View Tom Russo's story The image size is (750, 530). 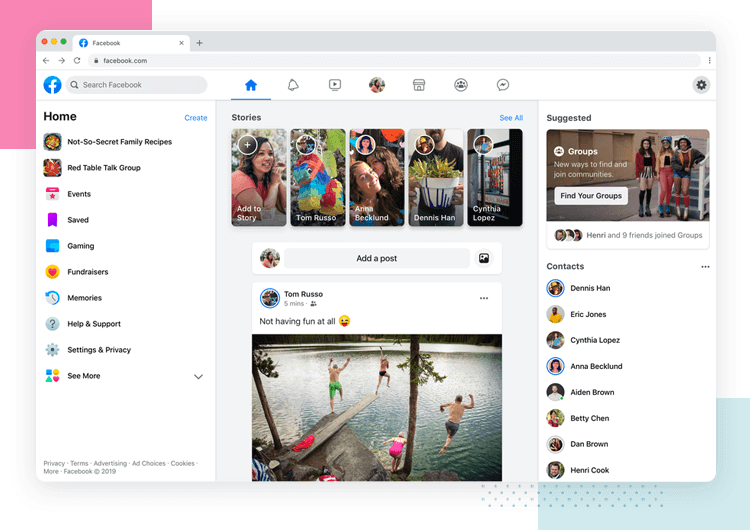click(318, 177)
